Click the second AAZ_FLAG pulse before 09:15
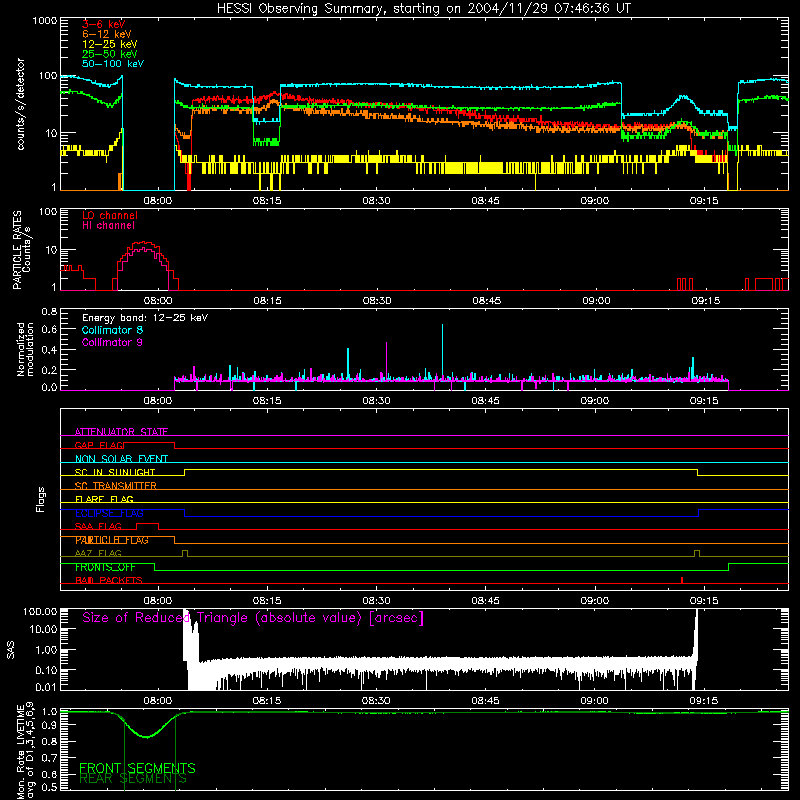 pyautogui.click(x=697, y=553)
